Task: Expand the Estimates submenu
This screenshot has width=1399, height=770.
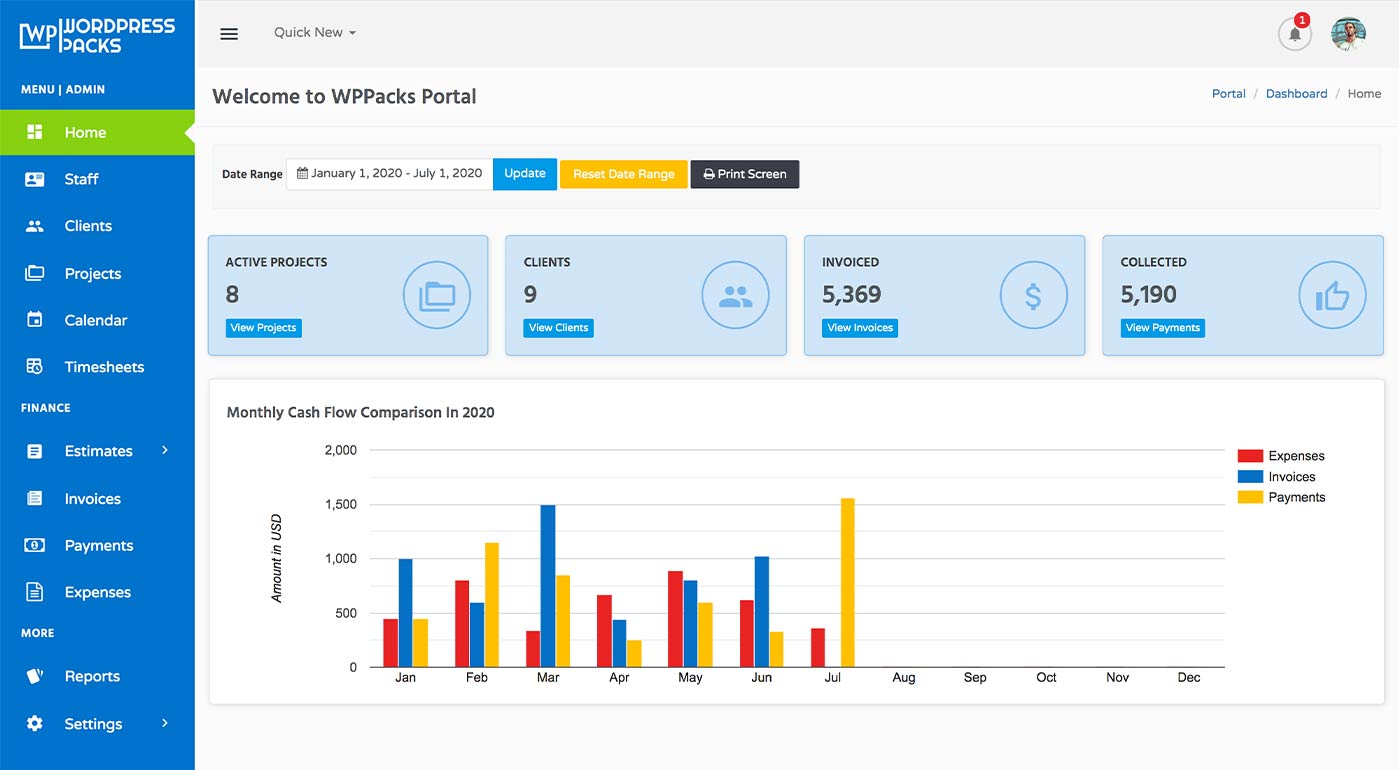Action: point(99,450)
